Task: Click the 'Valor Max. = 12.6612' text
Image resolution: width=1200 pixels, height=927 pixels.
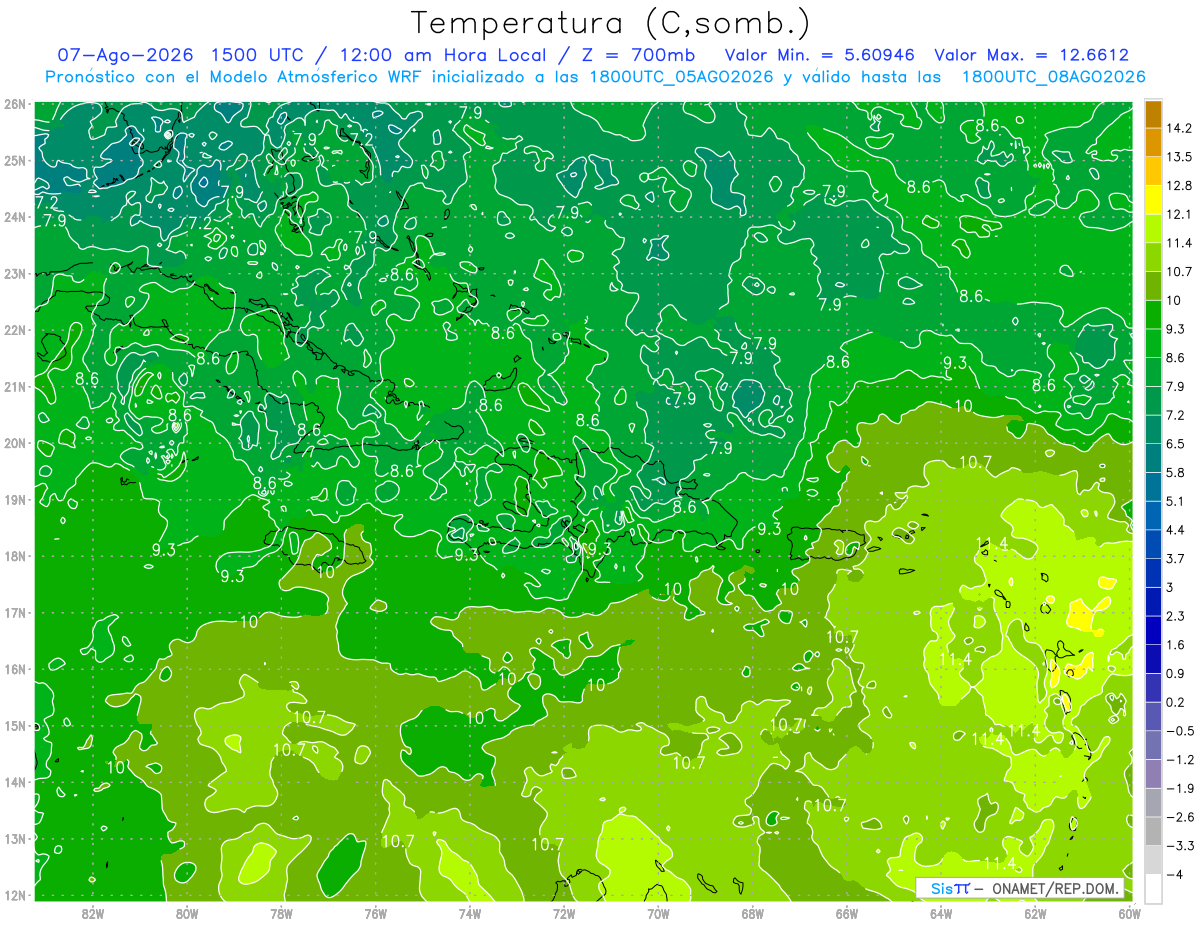Action: coord(1032,55)
